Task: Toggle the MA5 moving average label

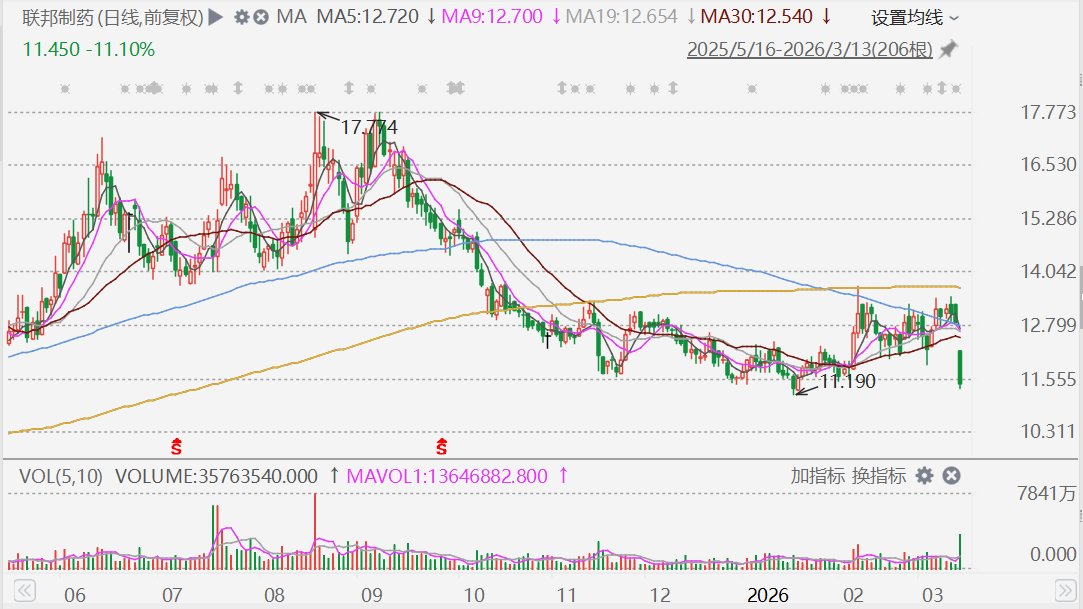Action: [368, 17]
